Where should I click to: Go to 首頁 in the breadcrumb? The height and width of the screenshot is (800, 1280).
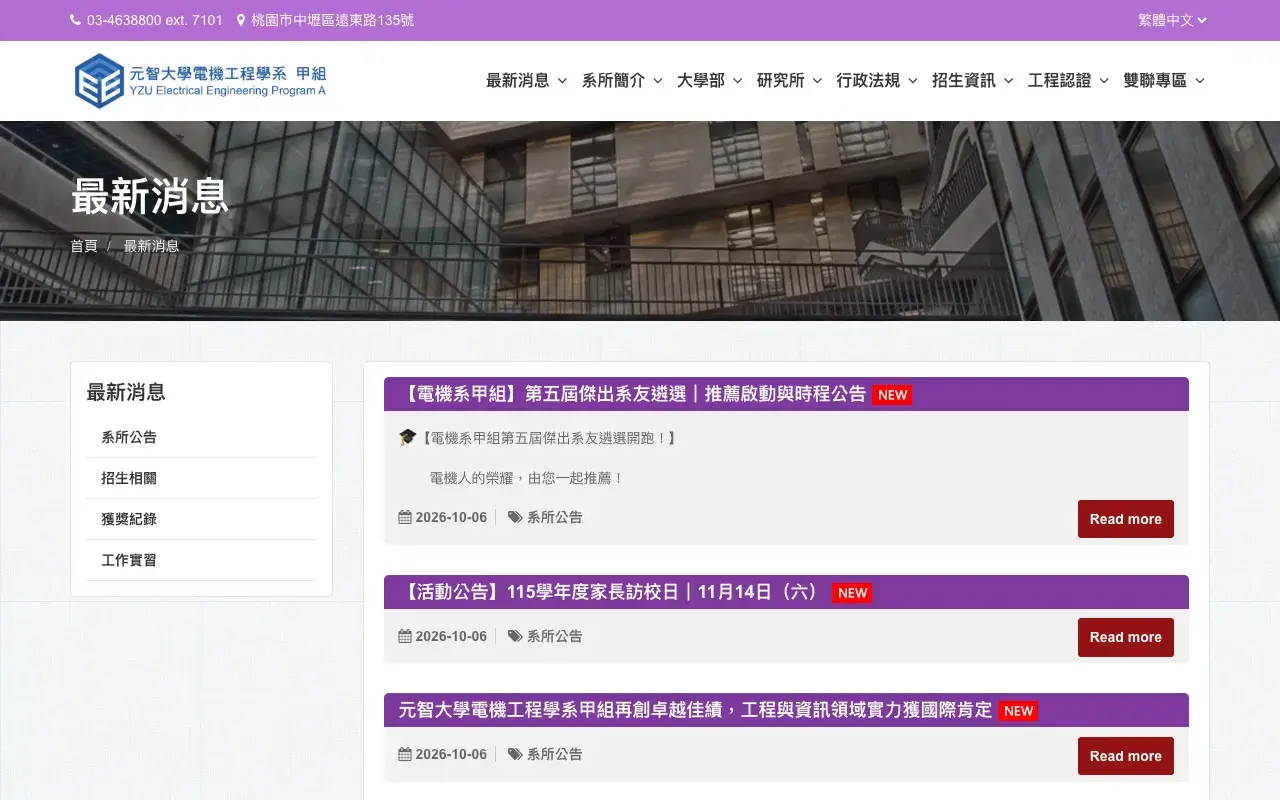click(x=84, y=246)
